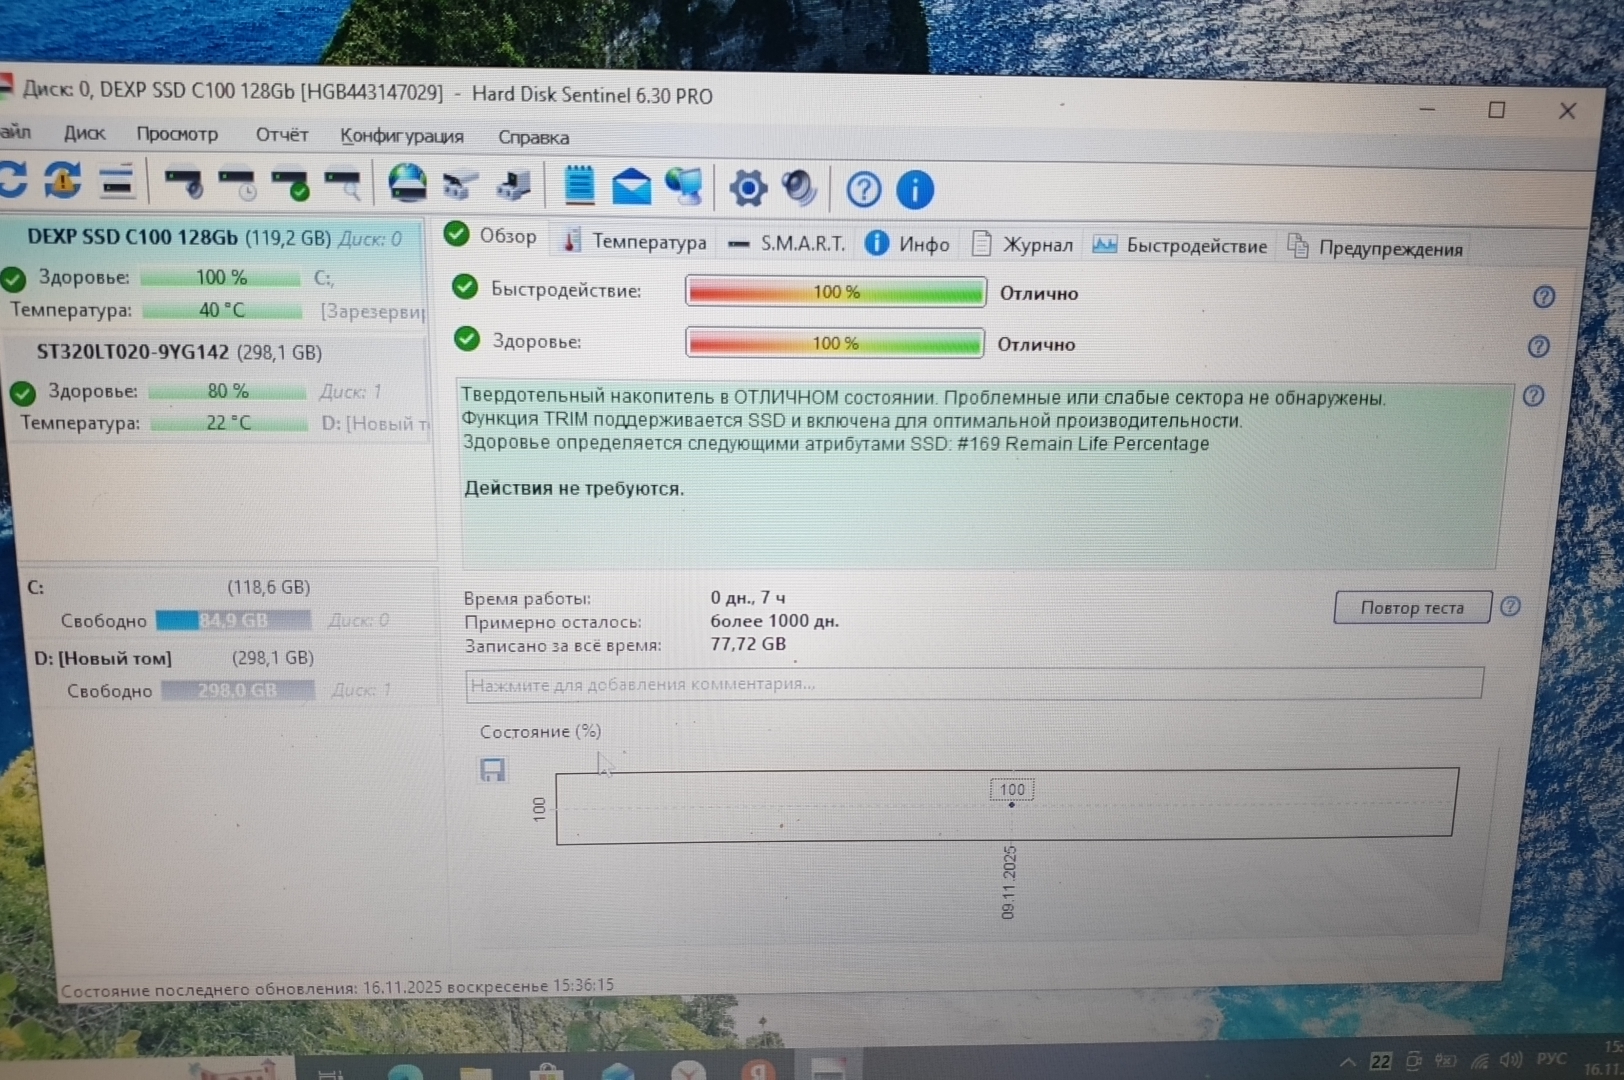
Task: Open the Температура tab
Action: (x=635, y=242)
